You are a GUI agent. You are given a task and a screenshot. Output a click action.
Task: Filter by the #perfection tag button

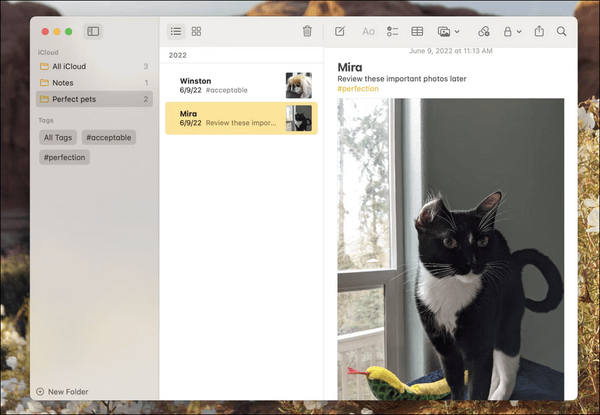tap(64, 157)
